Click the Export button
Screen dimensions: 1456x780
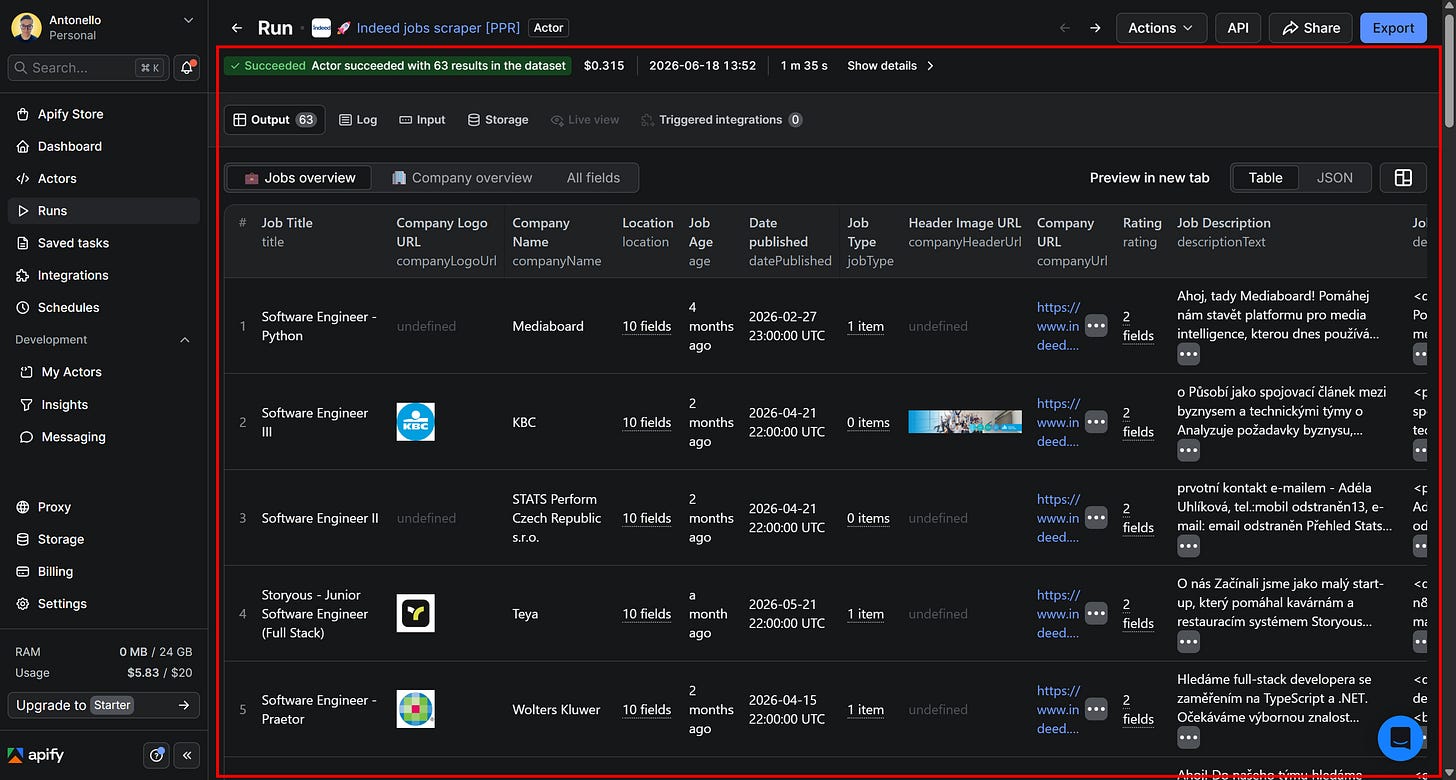point(1393,28)
